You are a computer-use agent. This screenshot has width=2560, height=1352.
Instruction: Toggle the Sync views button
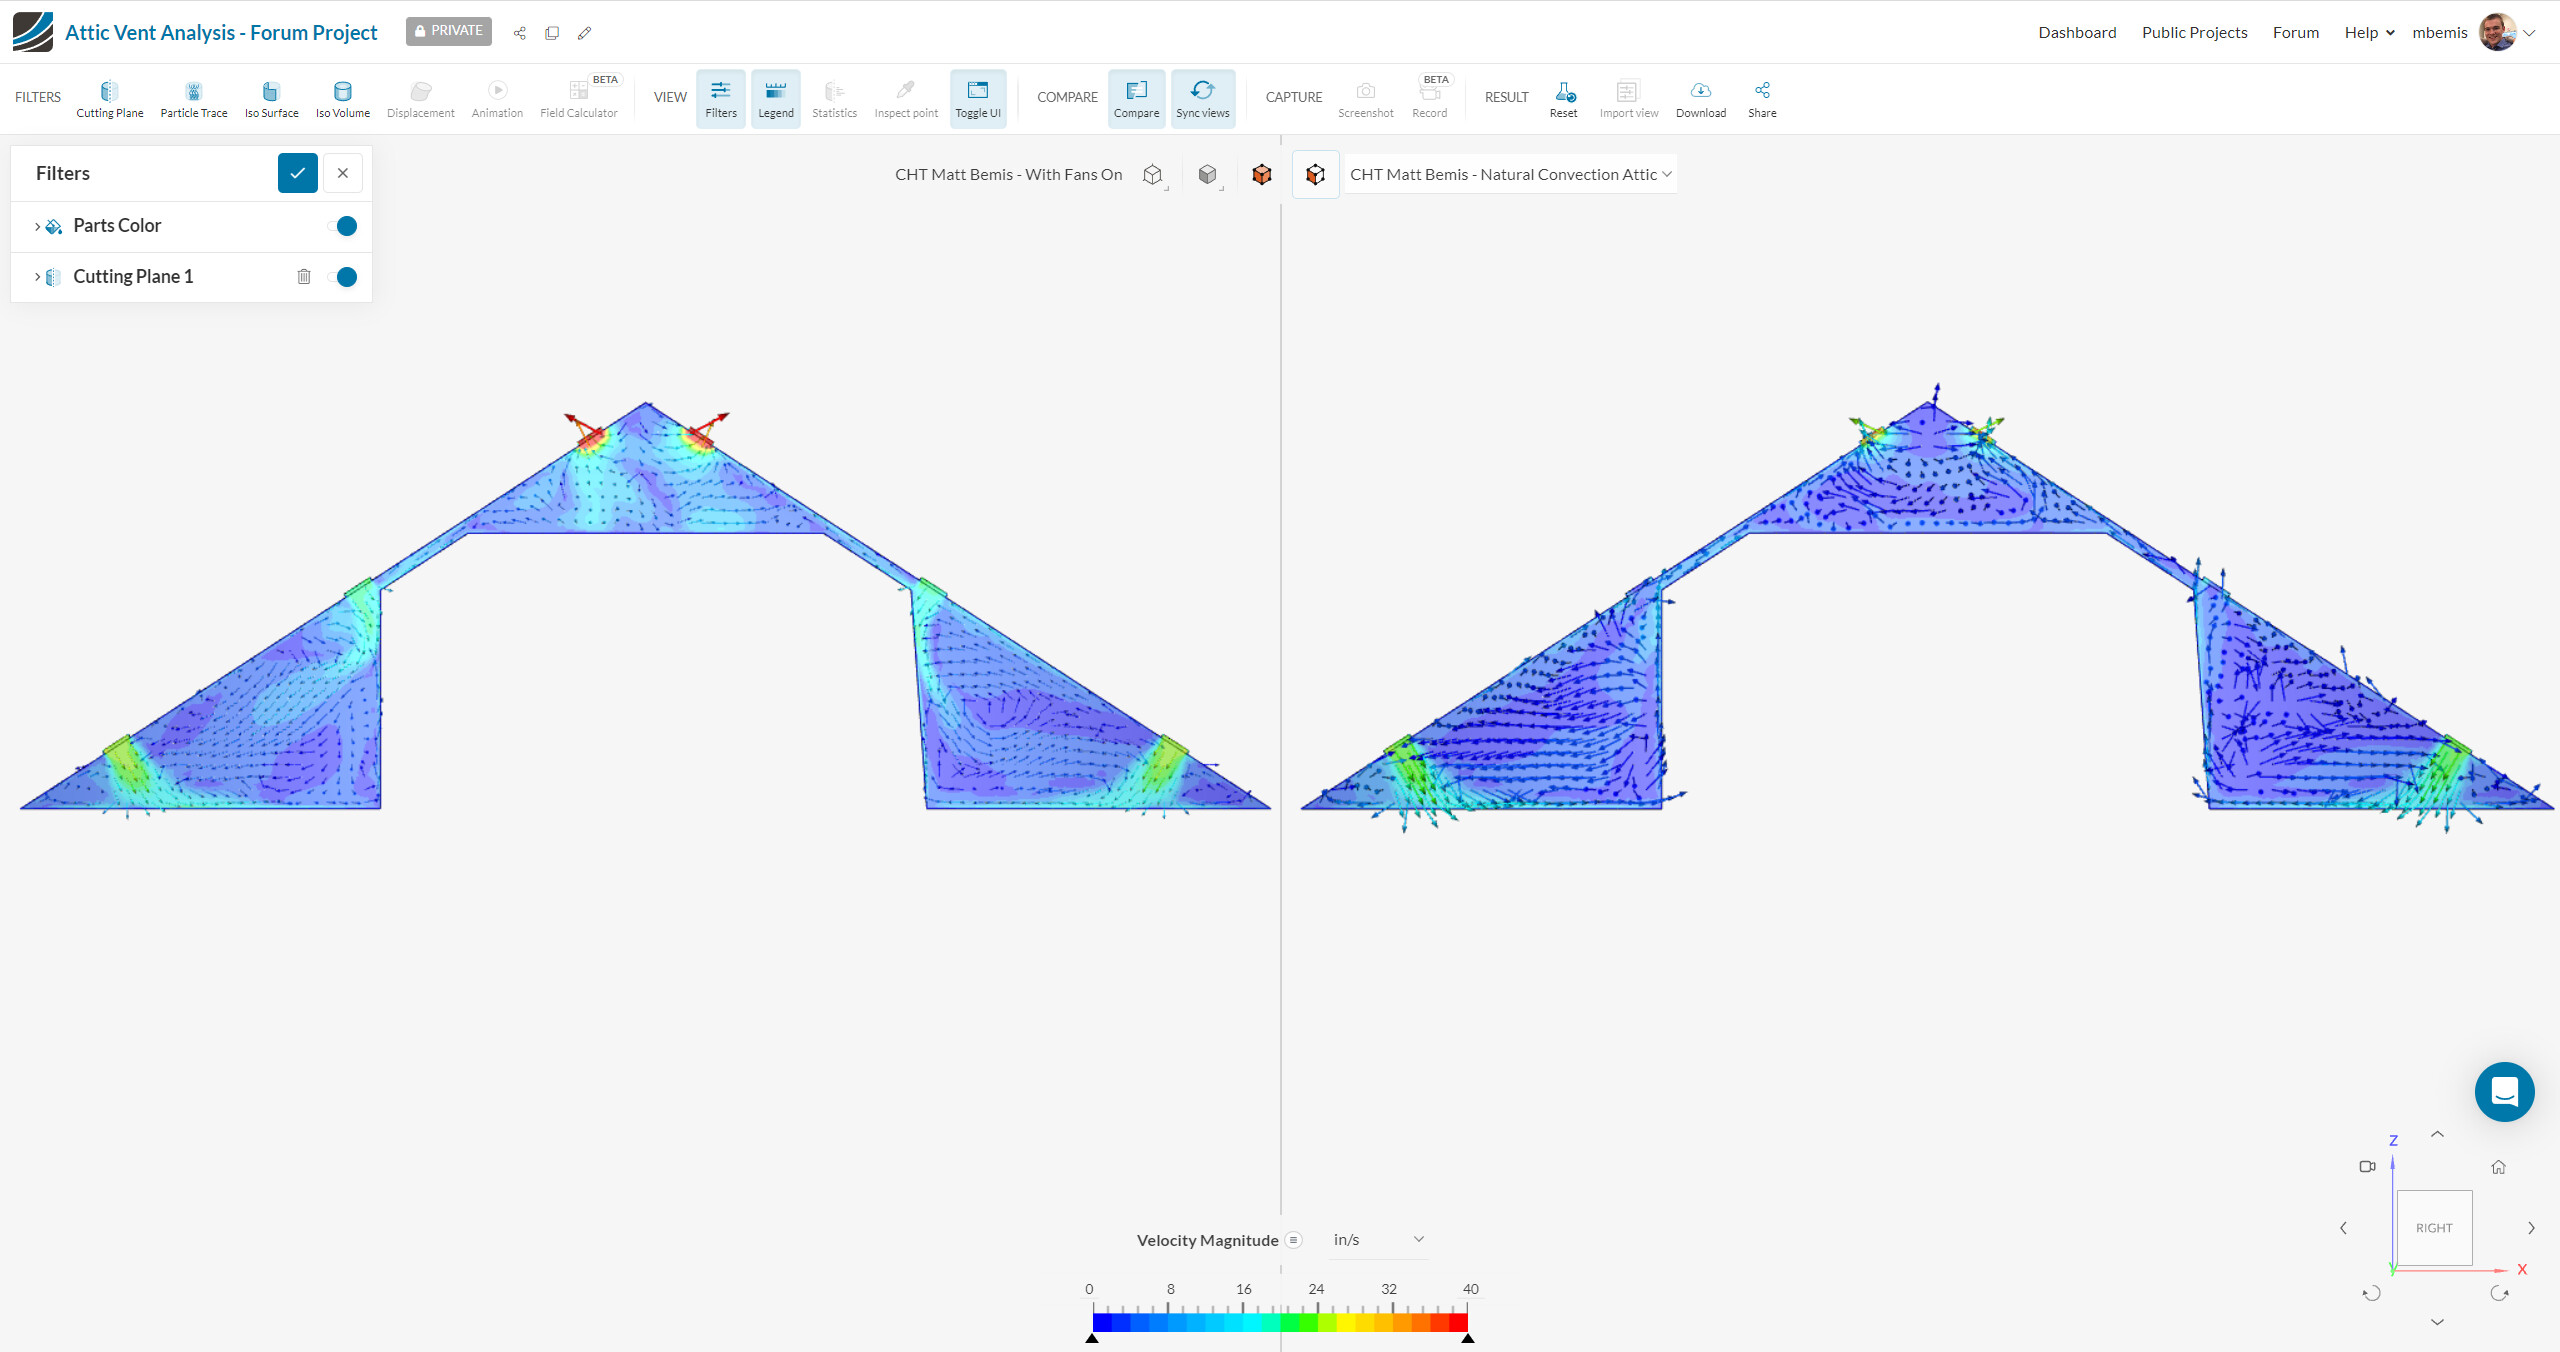(1202, 98)
